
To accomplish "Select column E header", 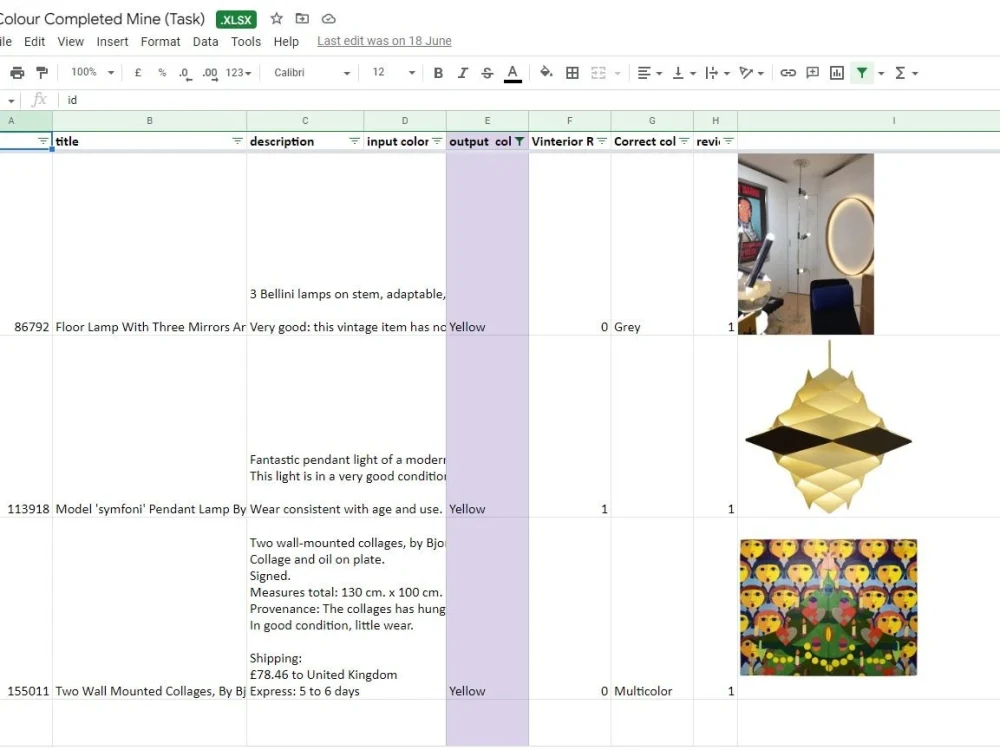I will (x=487, y=121).
